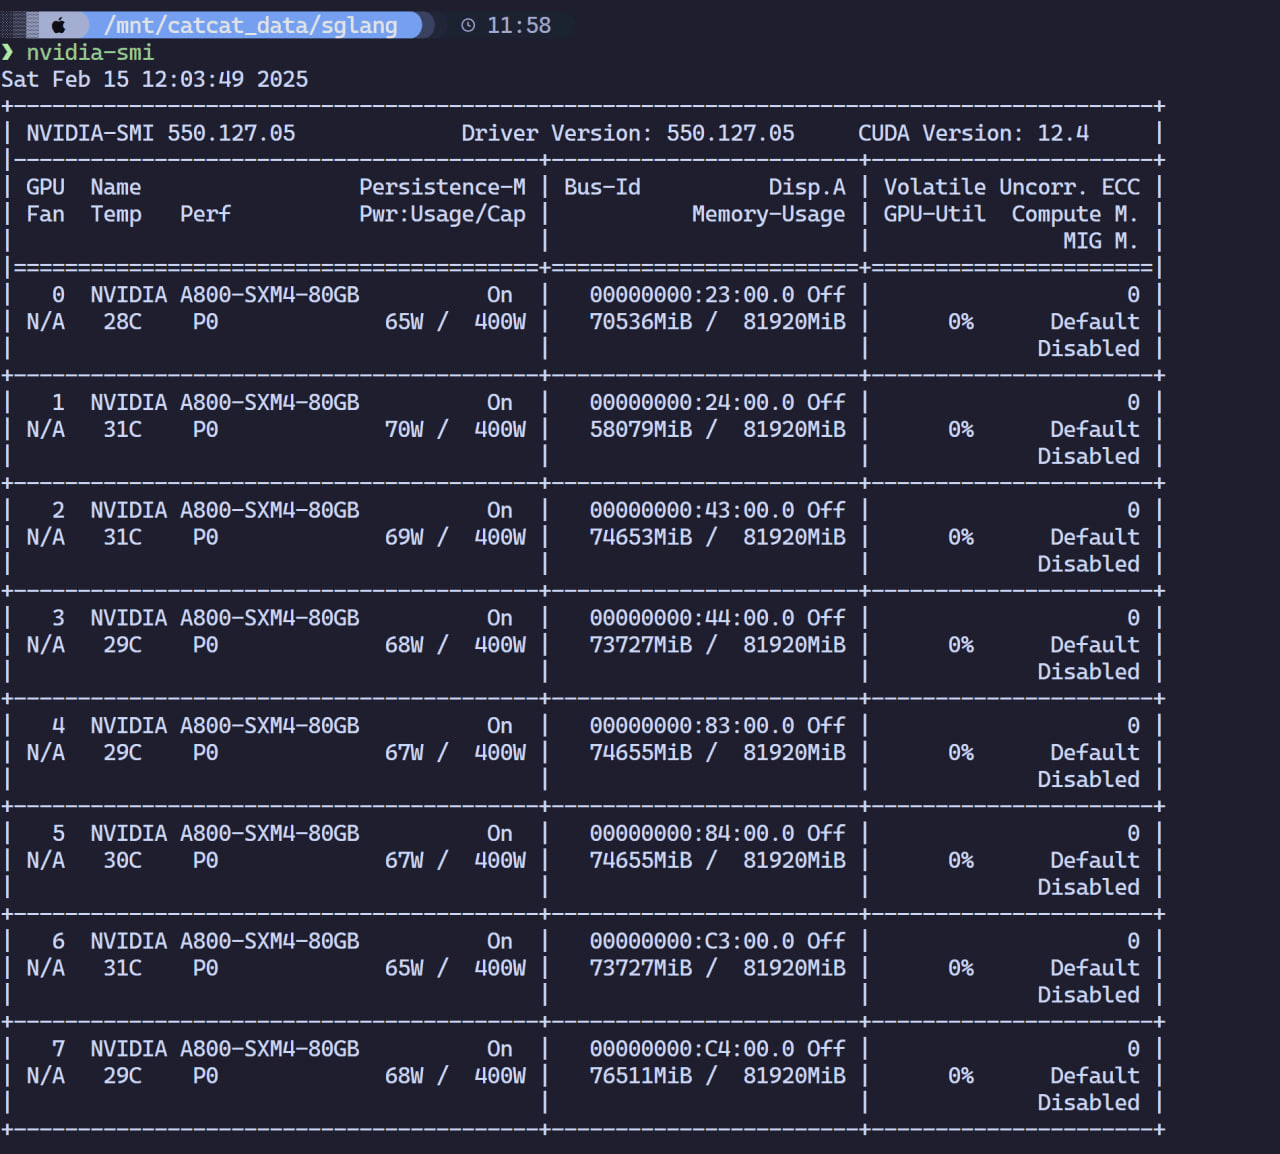This screenshot has height=1154, width=1280.
Task: Click bus ID 00000000:C3:00.0
Action: (692, 941)
